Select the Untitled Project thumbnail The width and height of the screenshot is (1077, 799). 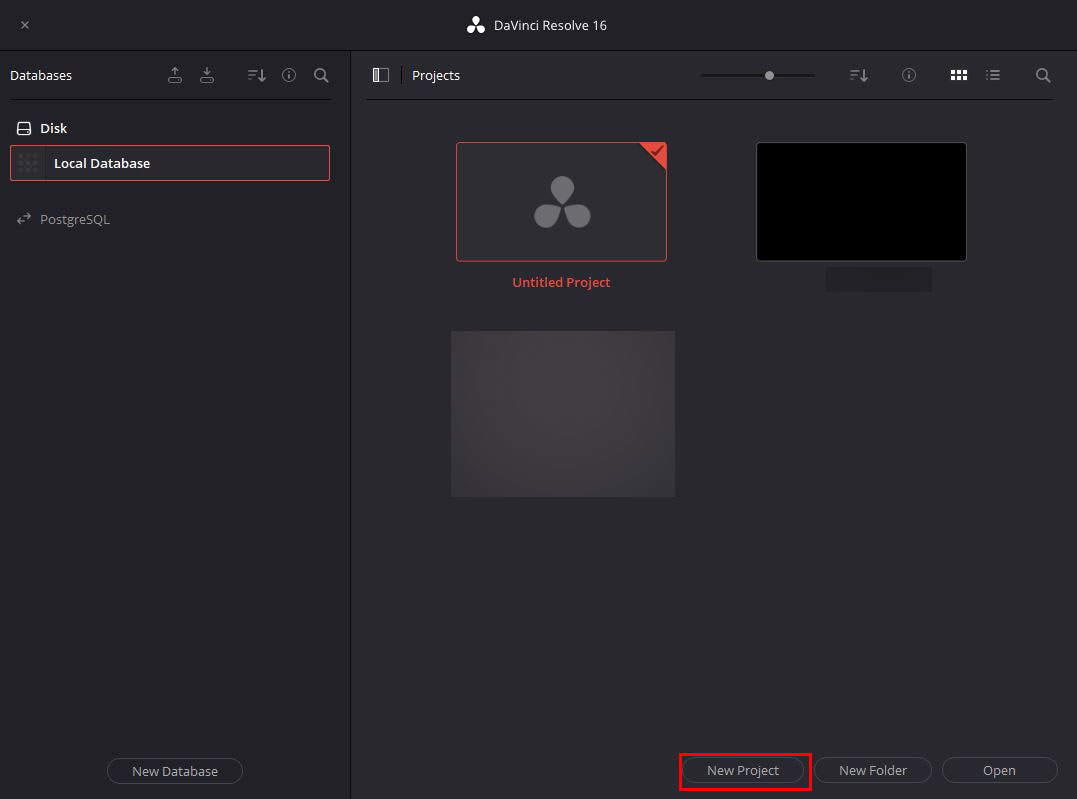pyautogui.click(x=561, y=201)
